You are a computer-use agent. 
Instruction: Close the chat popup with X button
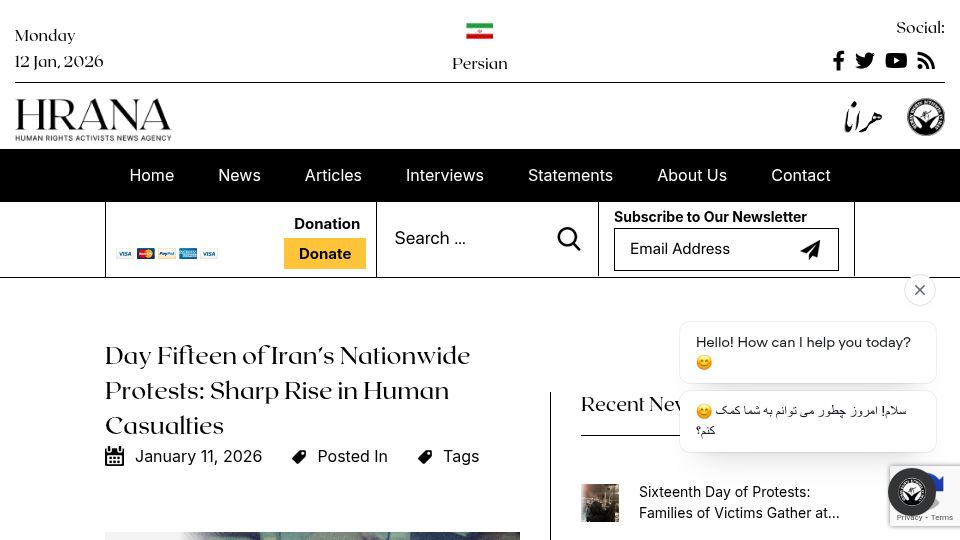[920, 290]
